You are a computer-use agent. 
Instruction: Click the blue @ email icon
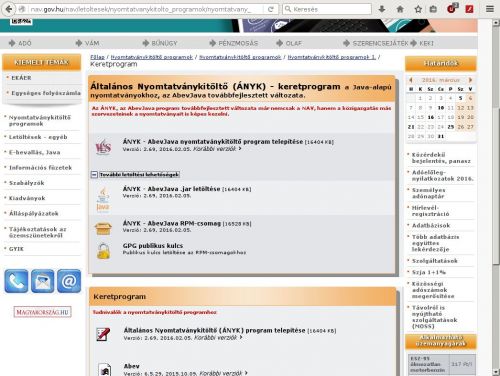pos(69,281)
